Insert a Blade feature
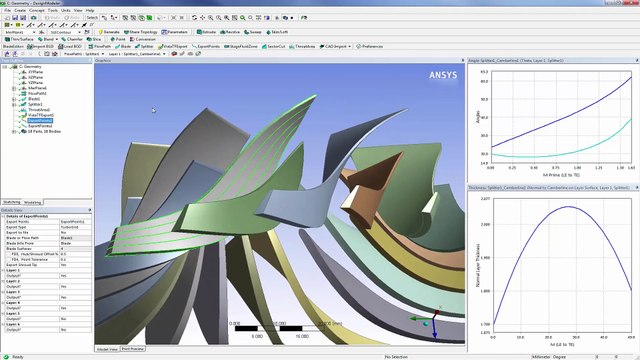 click(123, 47)
